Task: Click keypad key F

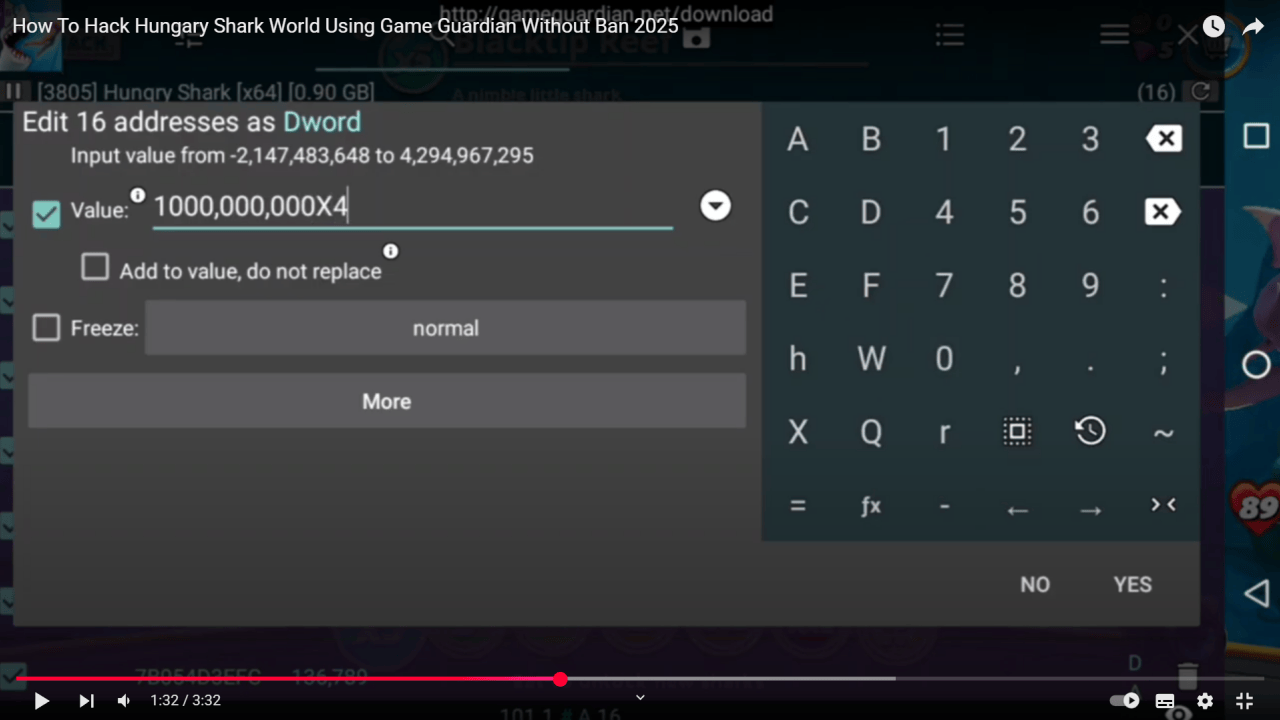Action: [871, 286]
